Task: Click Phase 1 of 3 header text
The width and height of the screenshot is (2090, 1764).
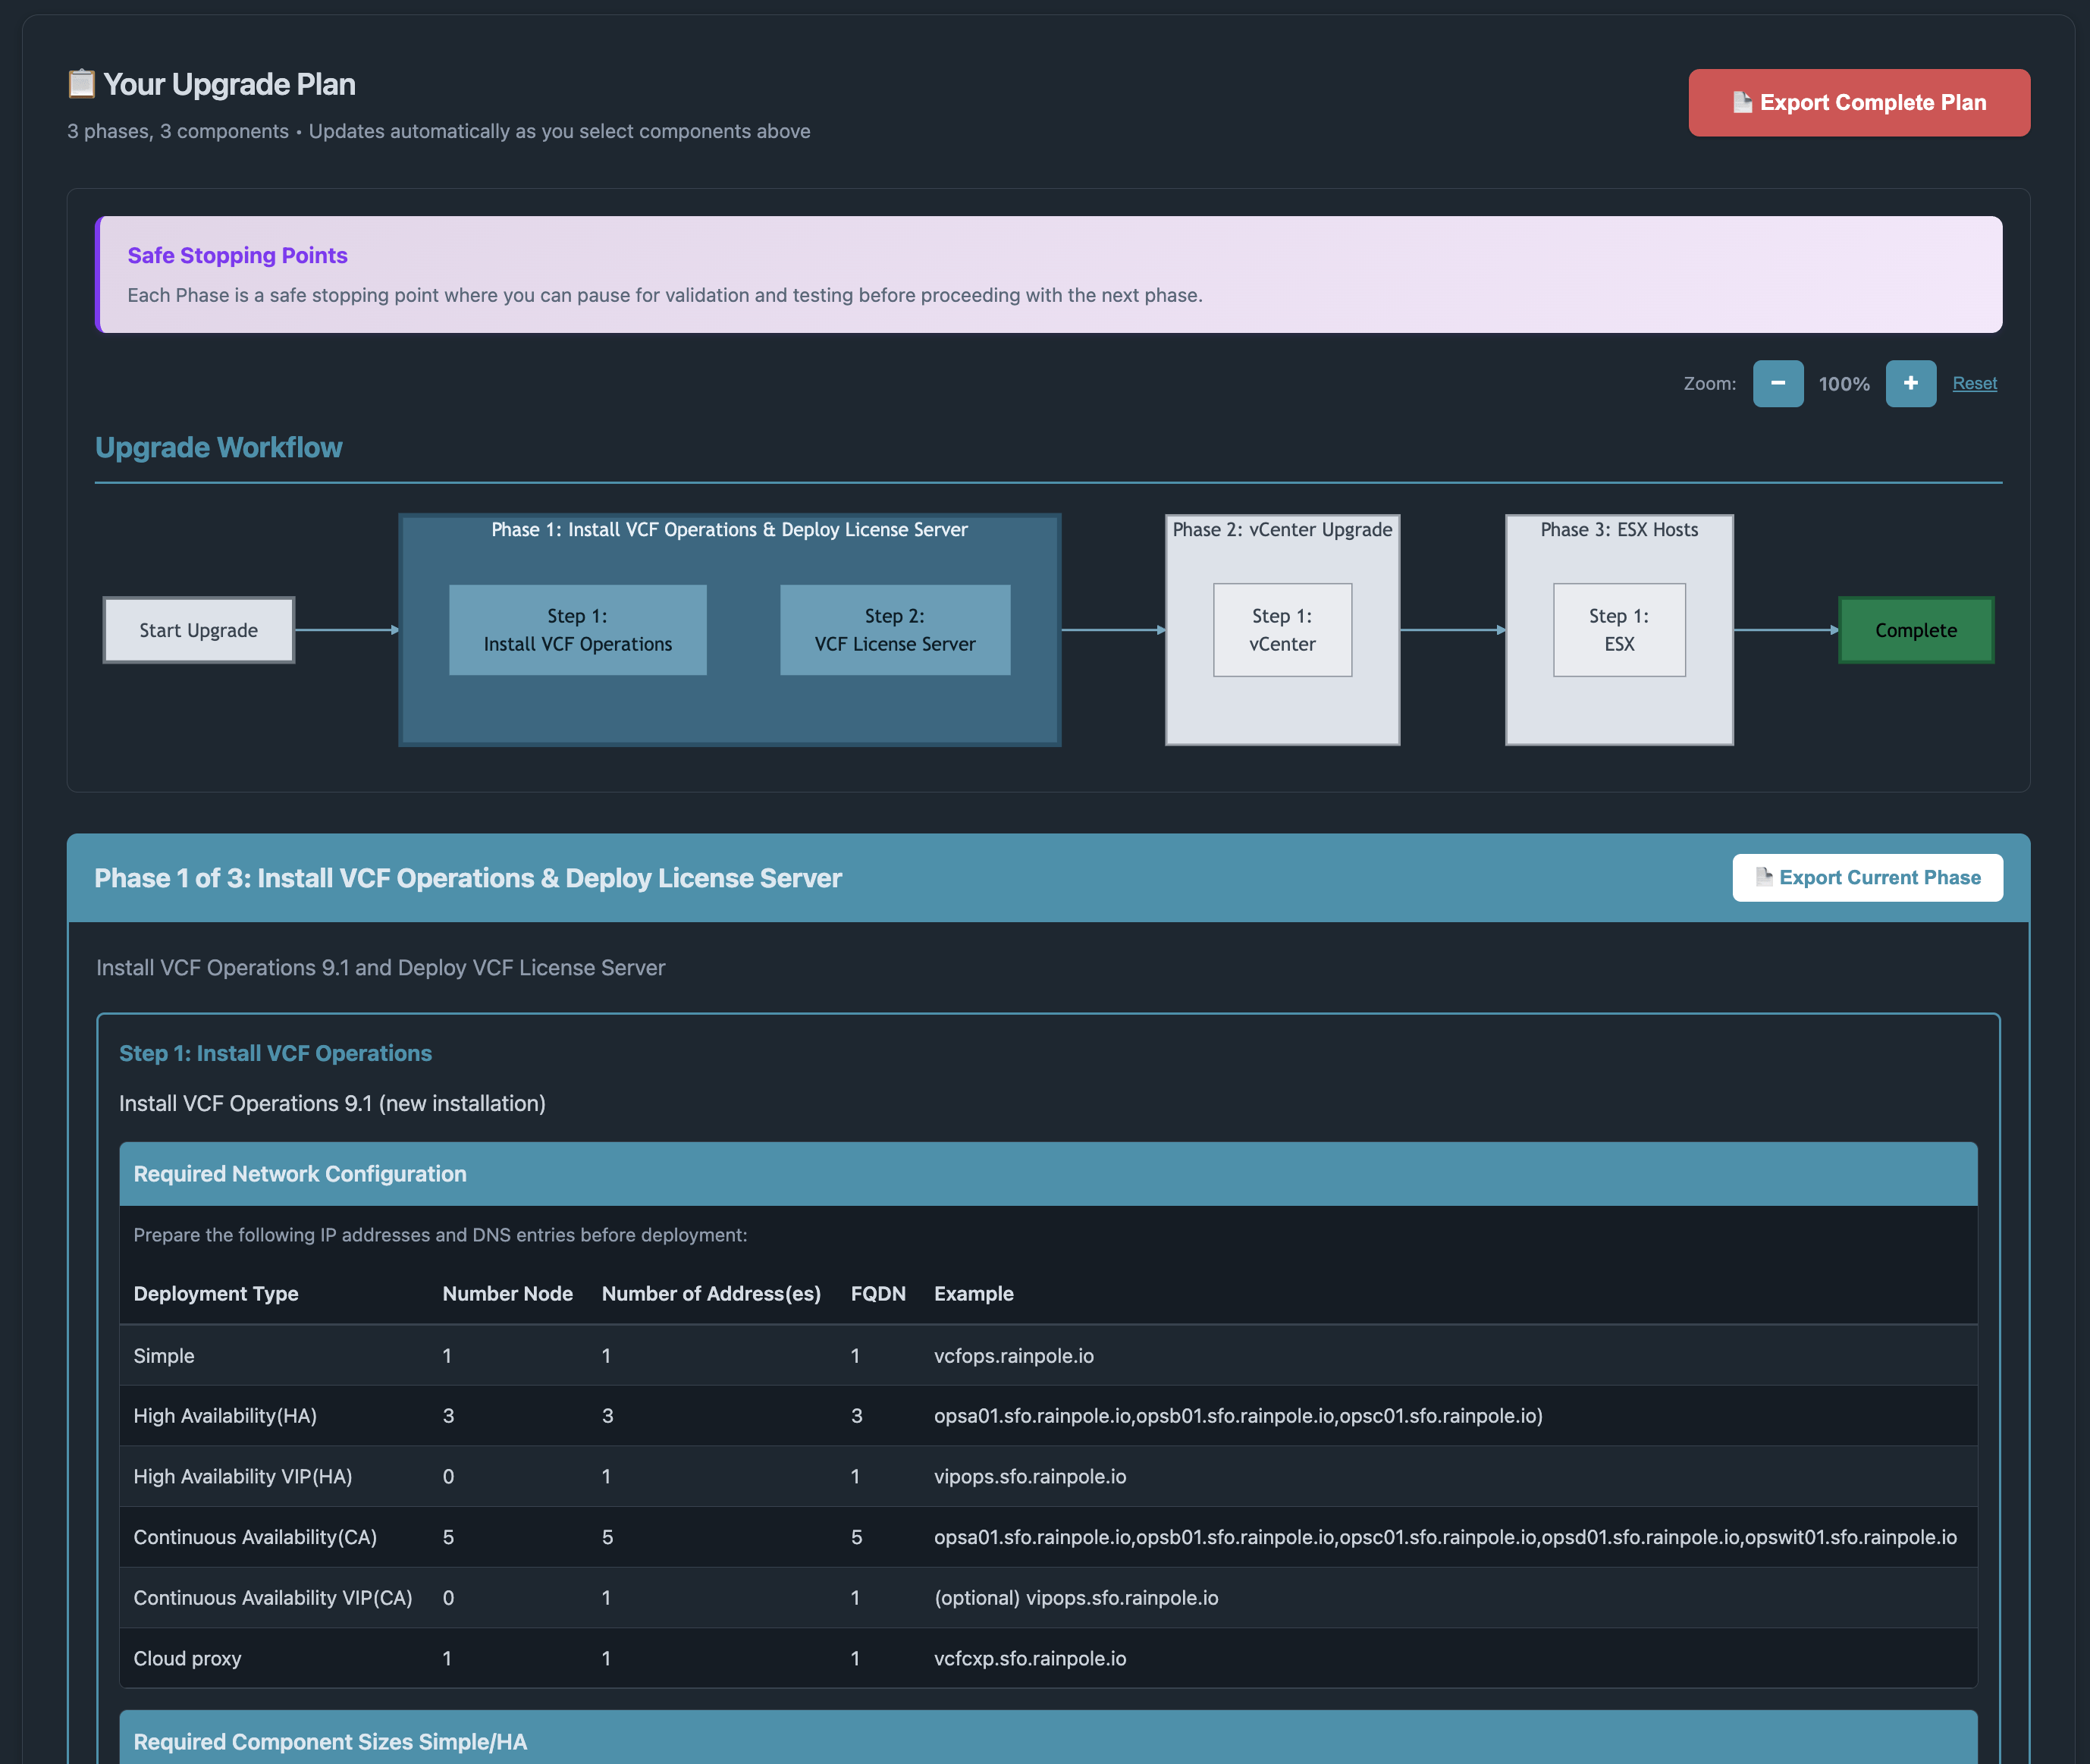Action: (x=468, y=878)
